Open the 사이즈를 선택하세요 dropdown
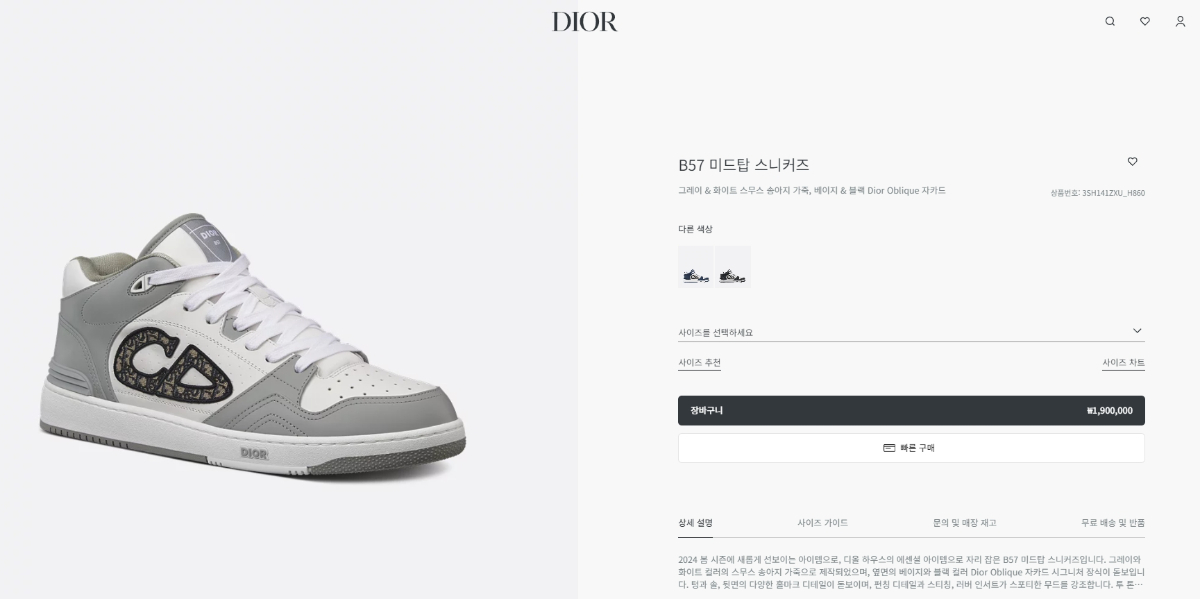Viewport: 1200px width, 599px height. [x=911, y=332]
